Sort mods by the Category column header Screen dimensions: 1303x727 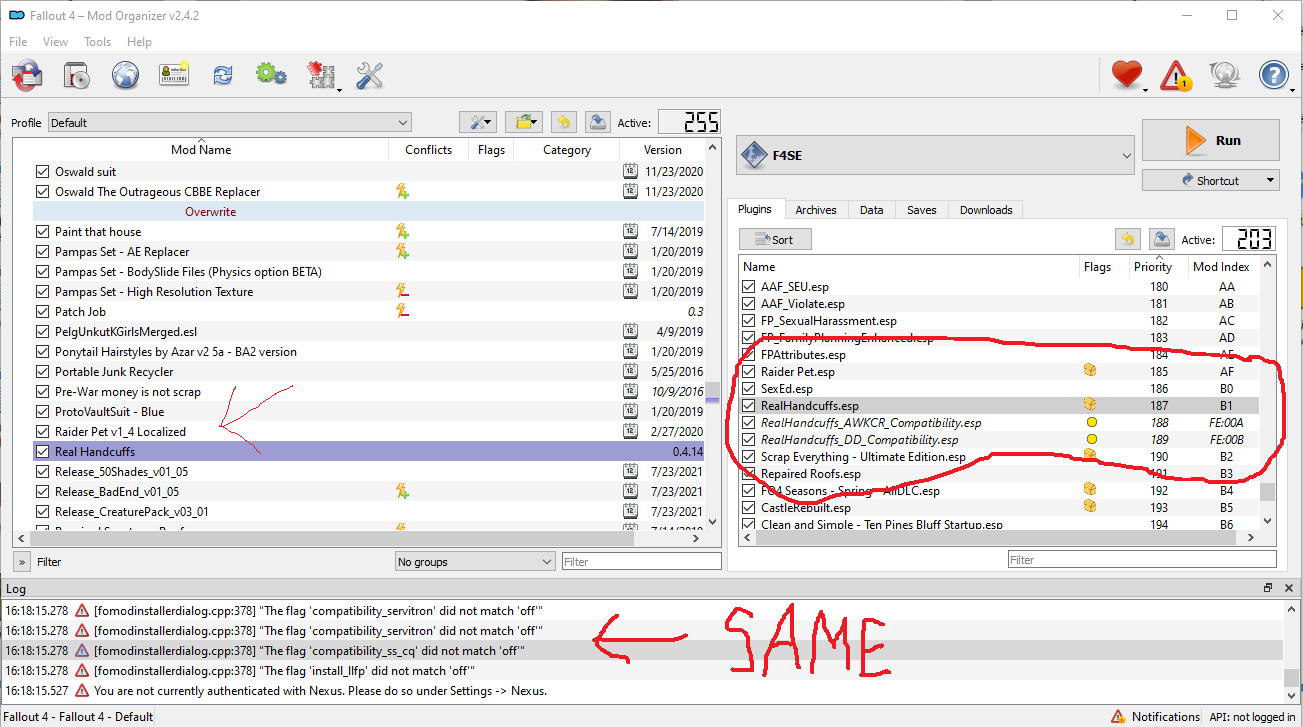click(567, 150)
